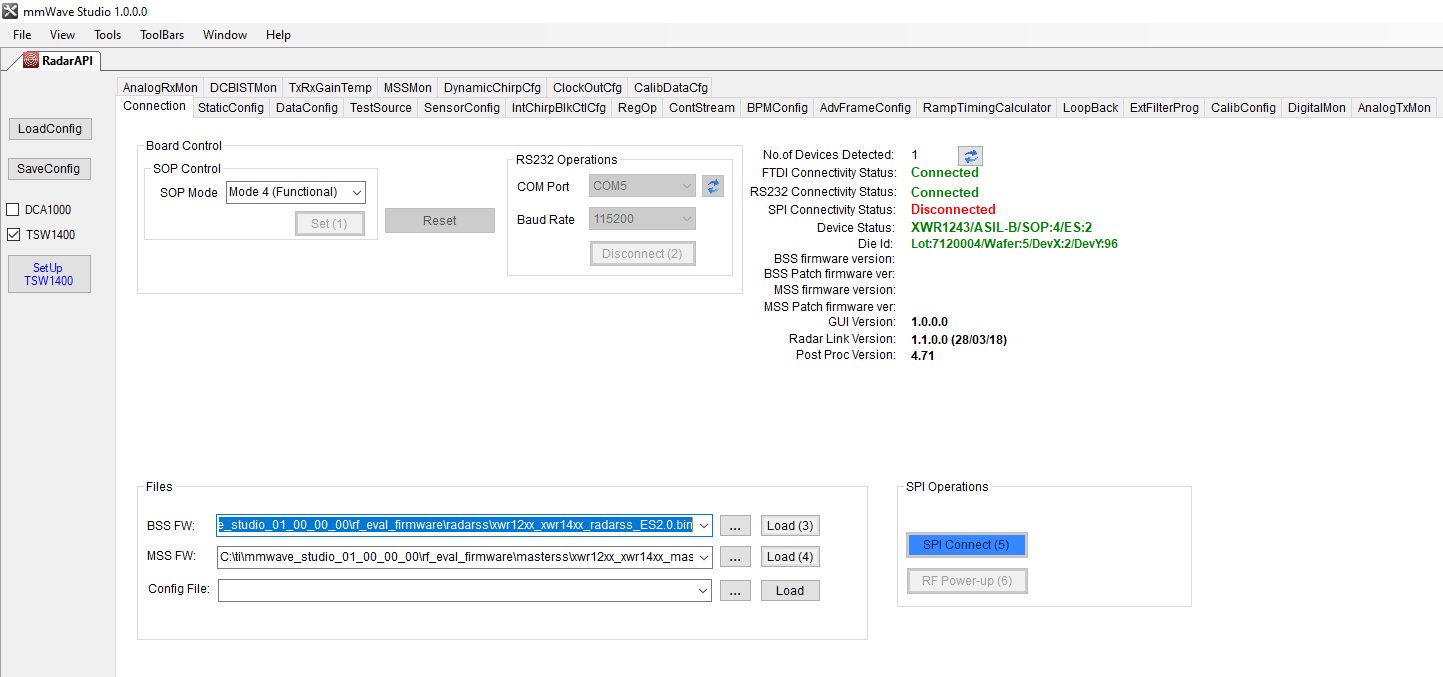
Task: Switch to the DCBISTMon tab
Action: coord(243,88)
